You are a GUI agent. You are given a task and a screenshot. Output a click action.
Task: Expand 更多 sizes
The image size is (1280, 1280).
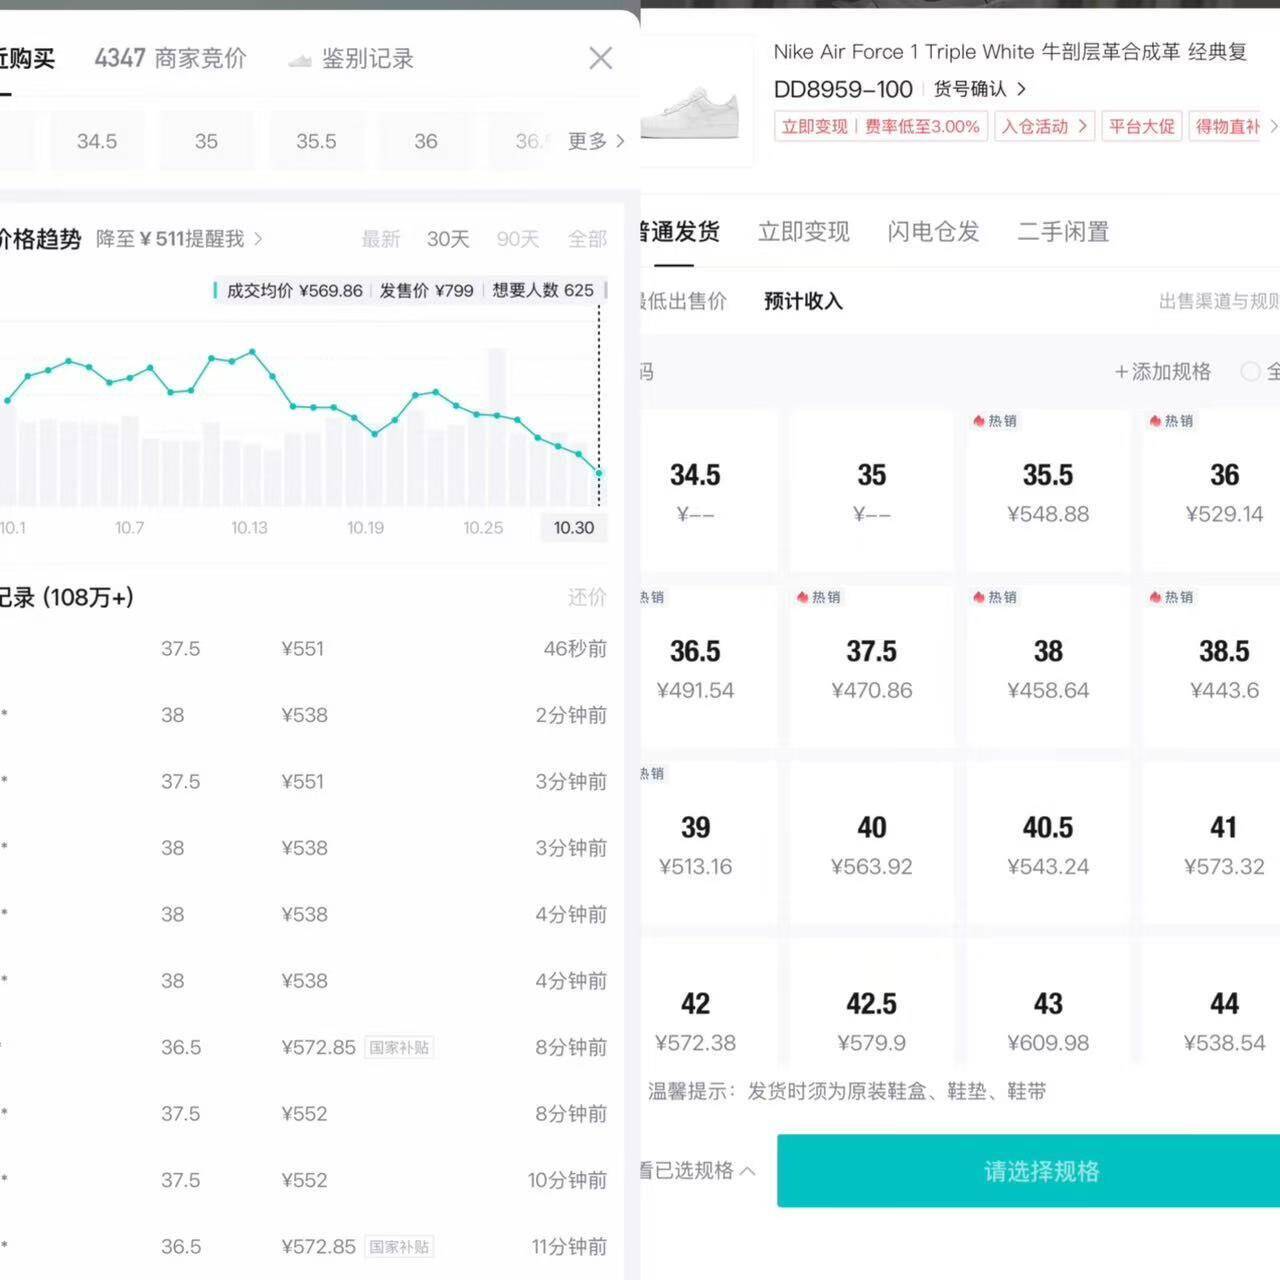click(596, 141)
